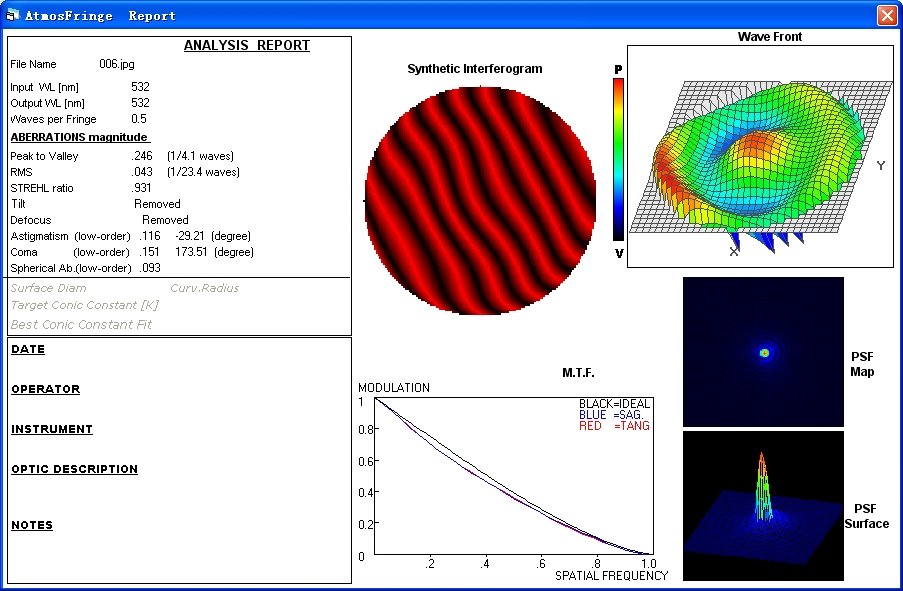
Task: Click the PSF Surface 3D plot
Action: point(763,505)
